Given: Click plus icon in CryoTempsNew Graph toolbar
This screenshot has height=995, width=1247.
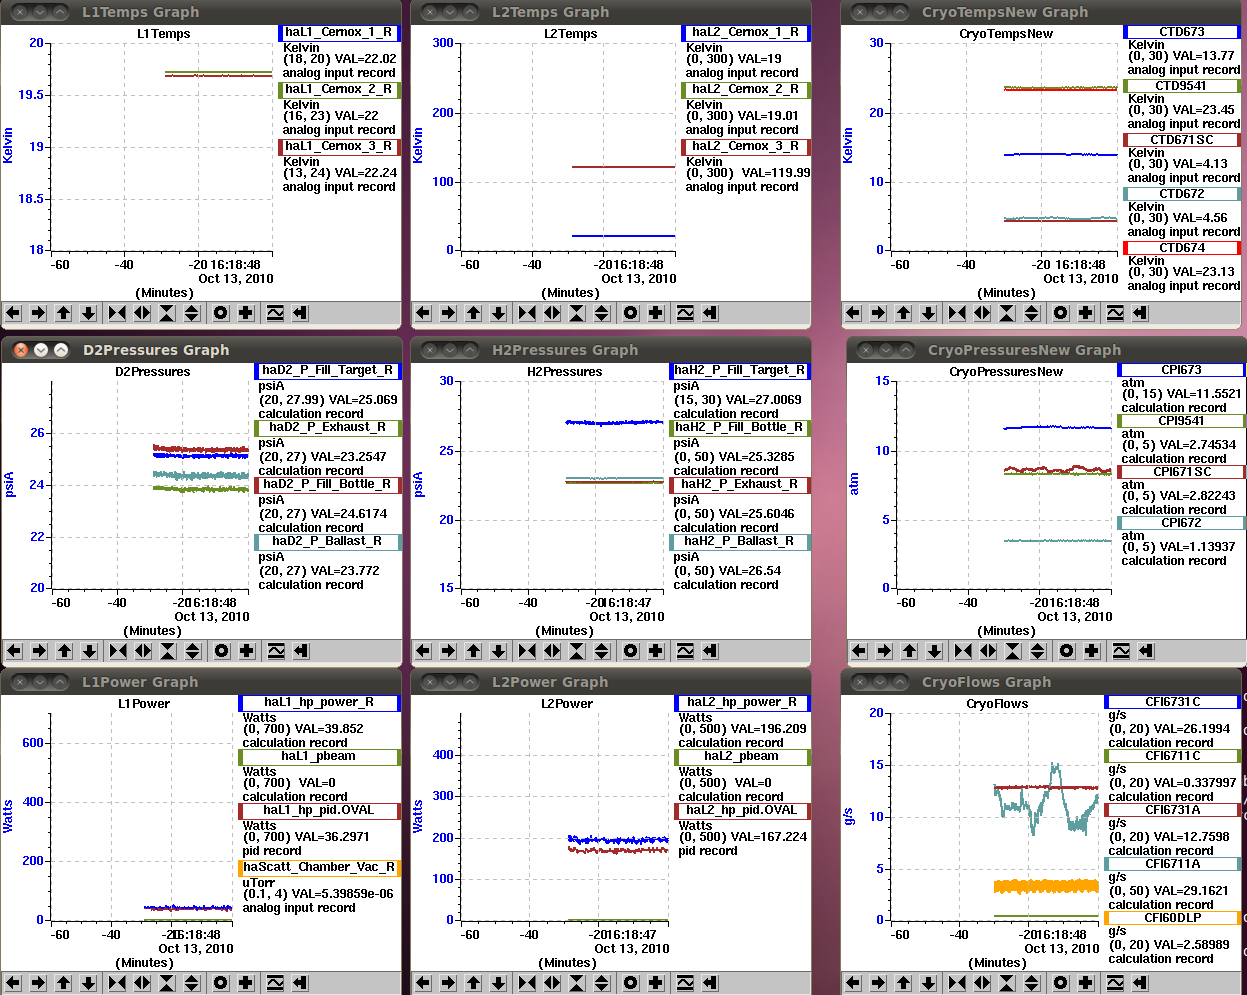Looking at the screenshot, I should coord(1086,313).
